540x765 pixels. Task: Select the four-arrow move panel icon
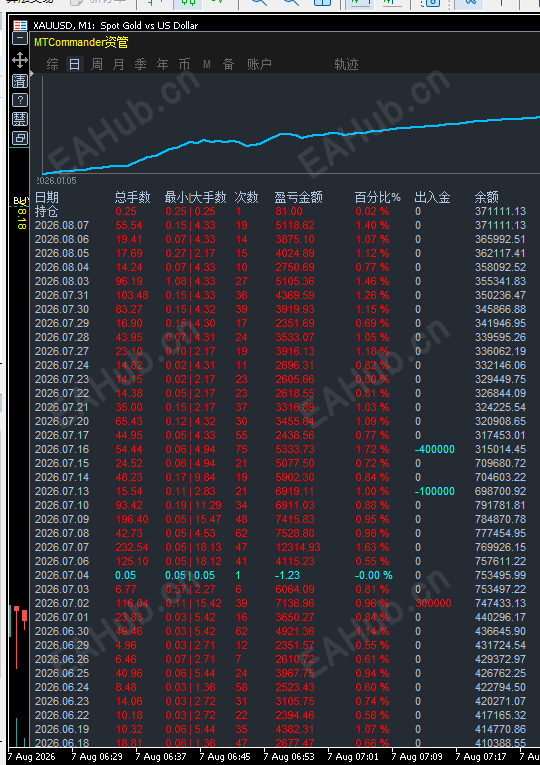(20, 60)
